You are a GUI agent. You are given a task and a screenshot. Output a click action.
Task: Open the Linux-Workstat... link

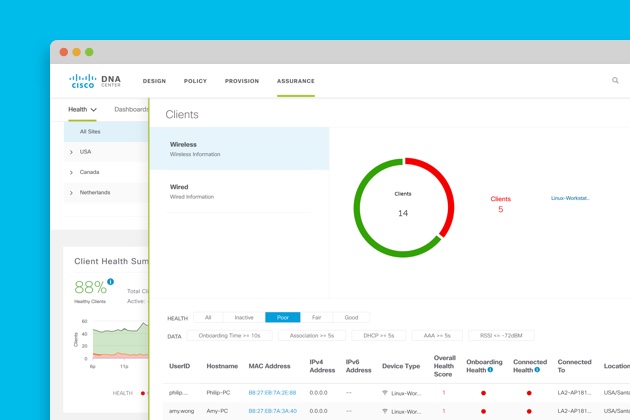(x=570, y=198)
